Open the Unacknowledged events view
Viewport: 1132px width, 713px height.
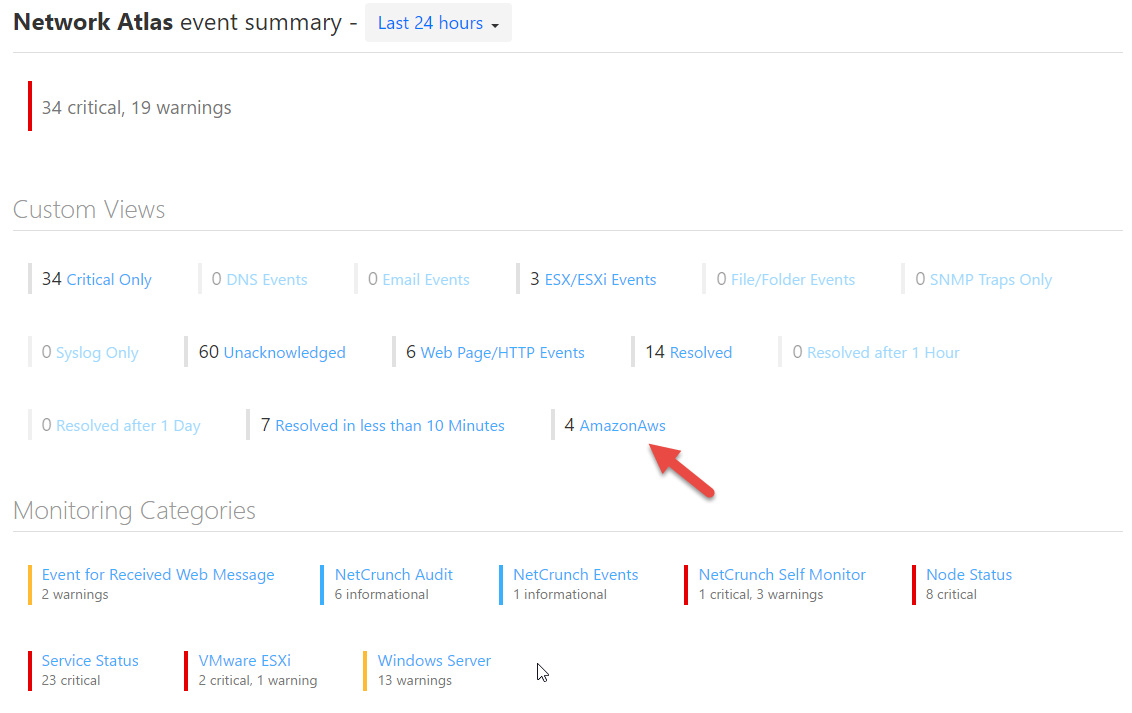283,352
